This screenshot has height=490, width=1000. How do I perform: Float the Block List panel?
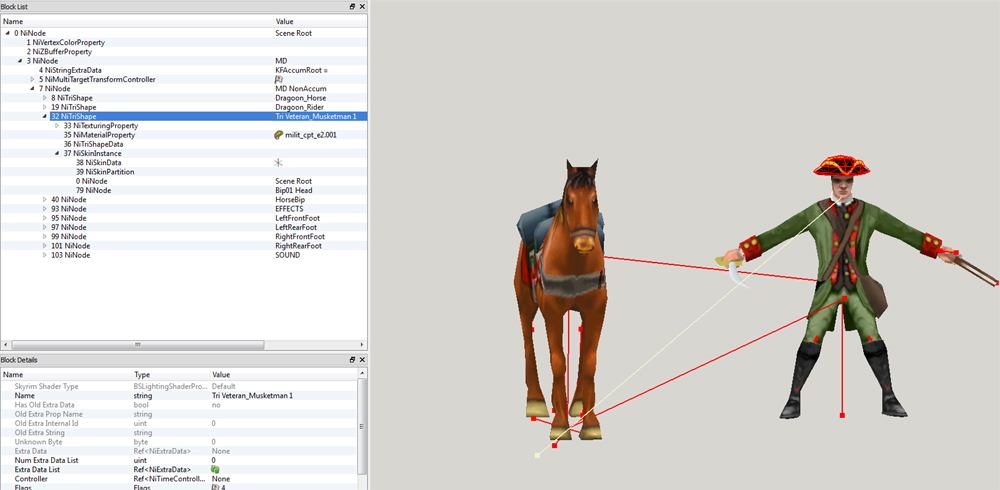(352, 6)
